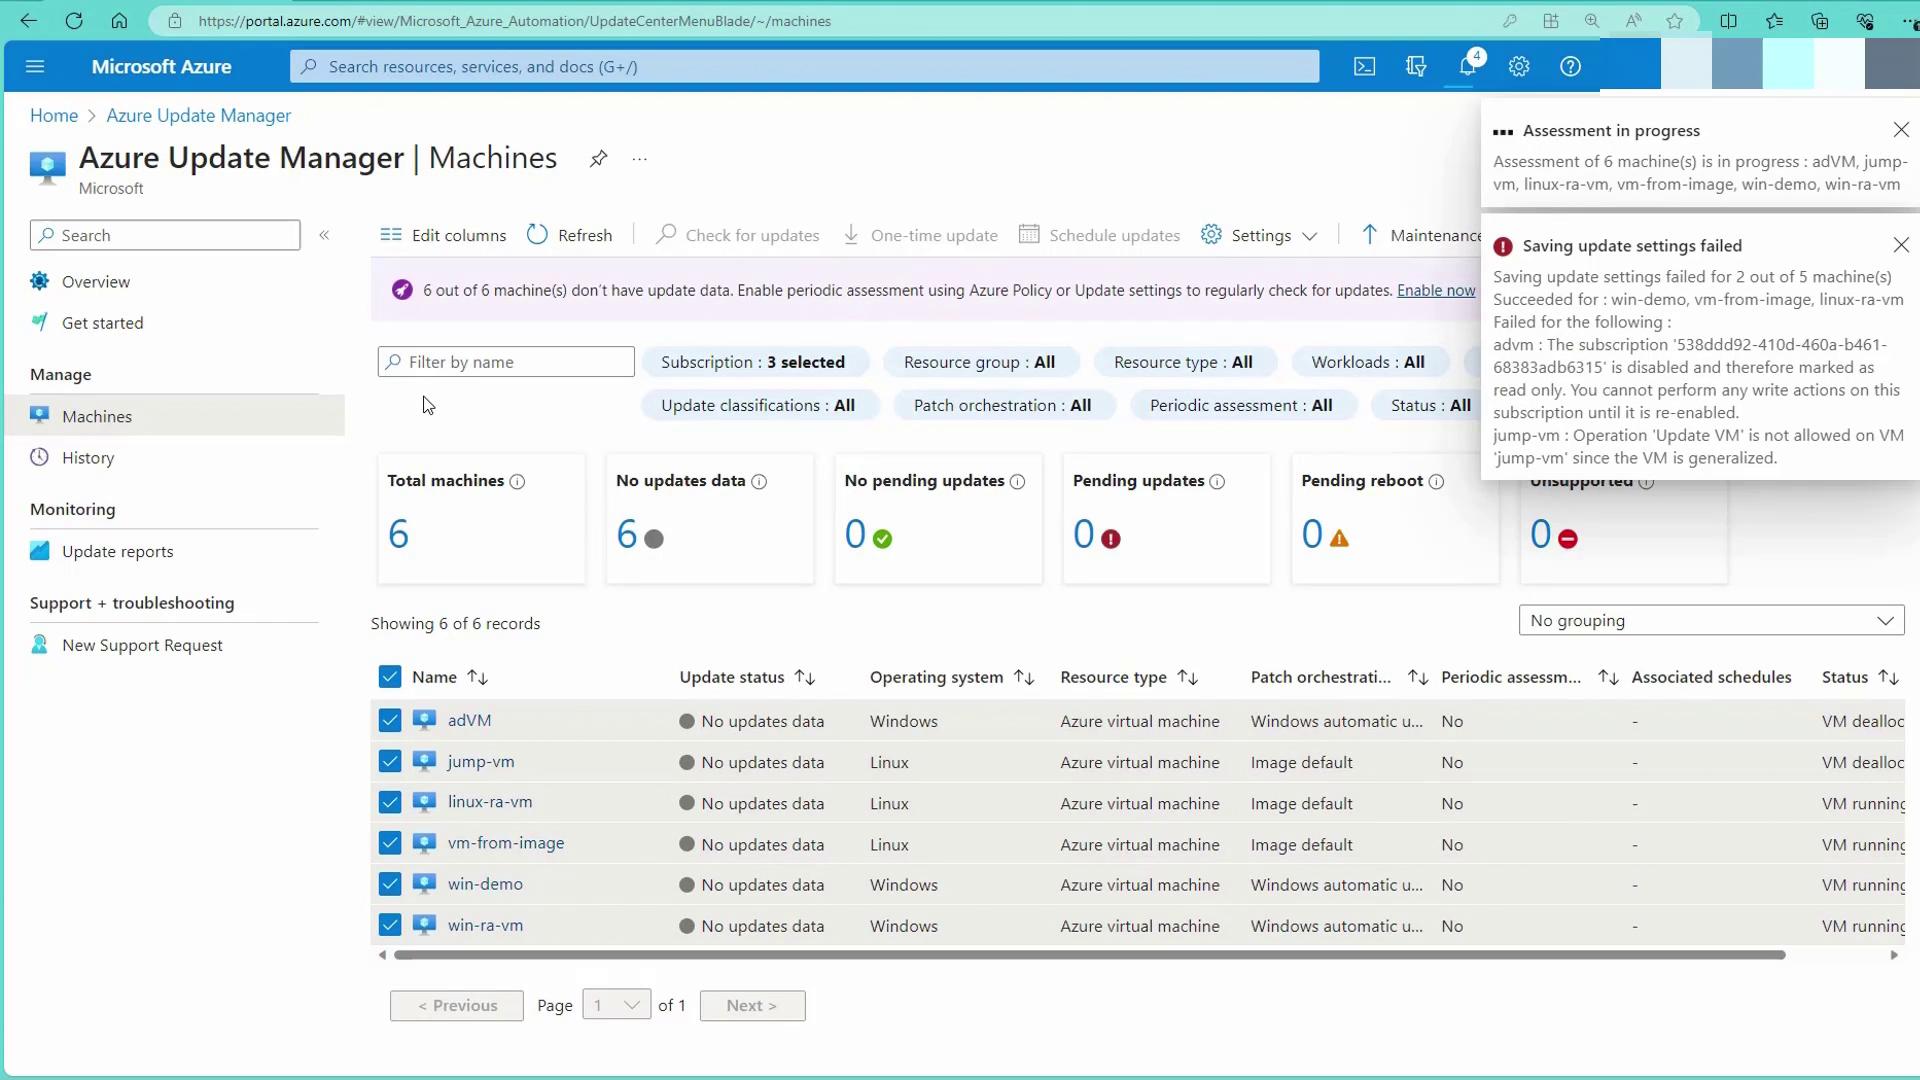Uncheck the win-ra-vm row checkbox
The image size is (1920, 1080).
tap(390, 925)
